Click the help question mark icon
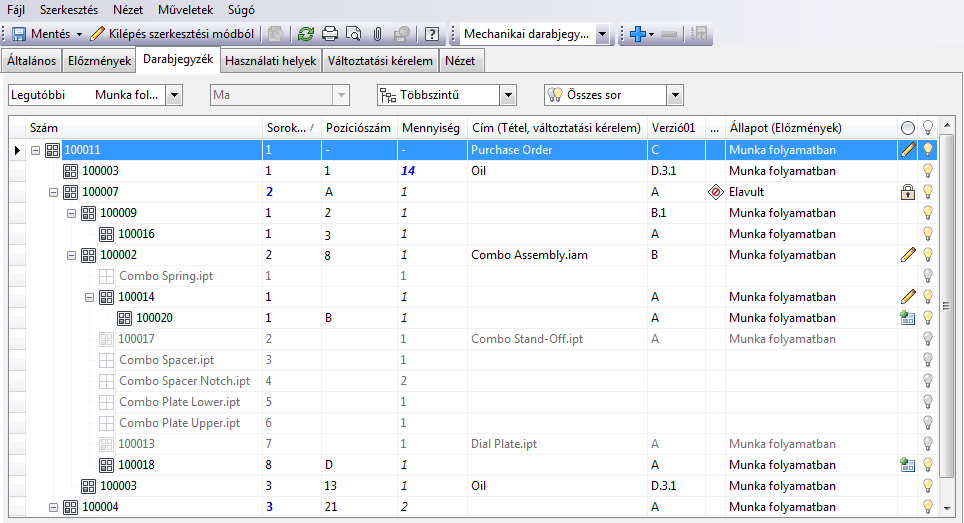Screen dimensions: 964x523 (x=432, y=34)
